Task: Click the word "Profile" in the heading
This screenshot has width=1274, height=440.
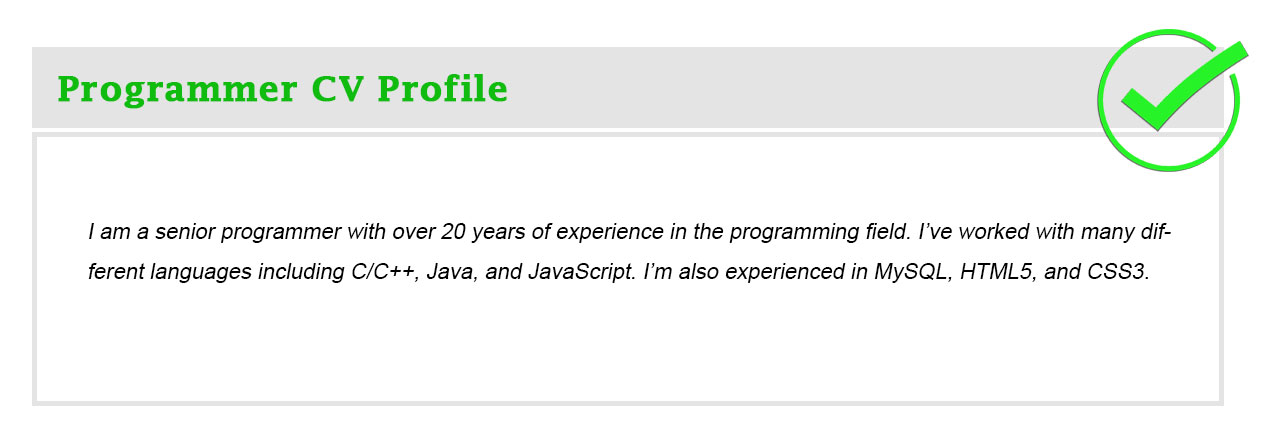Action: 441,89
